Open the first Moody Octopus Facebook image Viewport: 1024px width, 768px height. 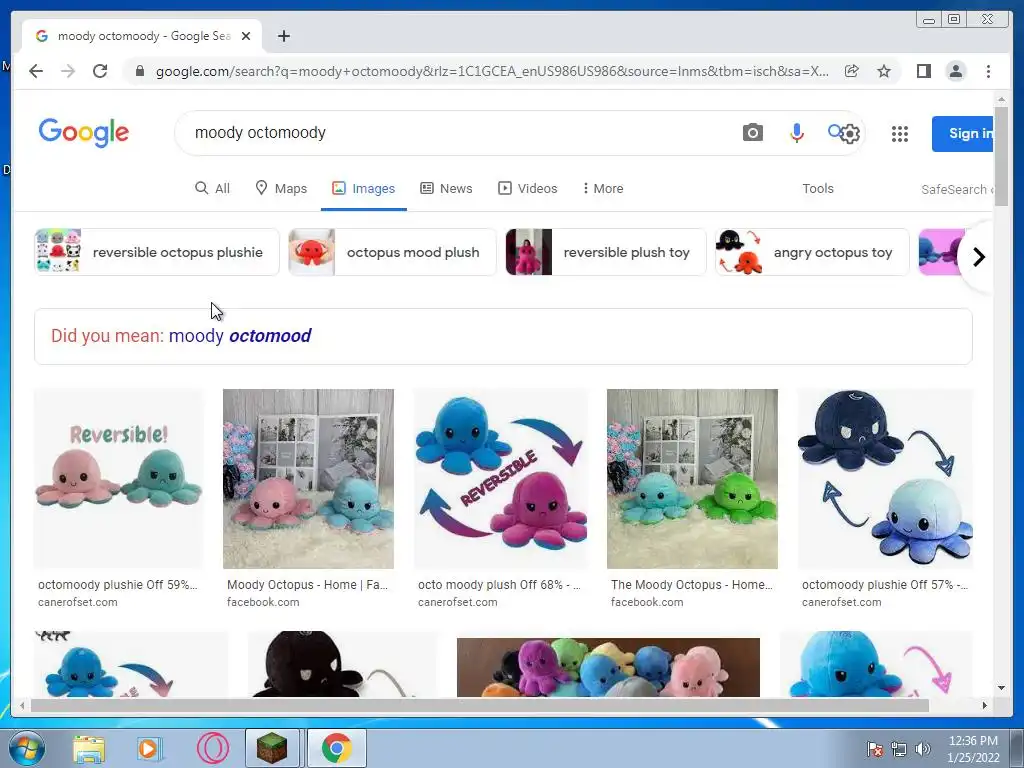click(308, 479)
